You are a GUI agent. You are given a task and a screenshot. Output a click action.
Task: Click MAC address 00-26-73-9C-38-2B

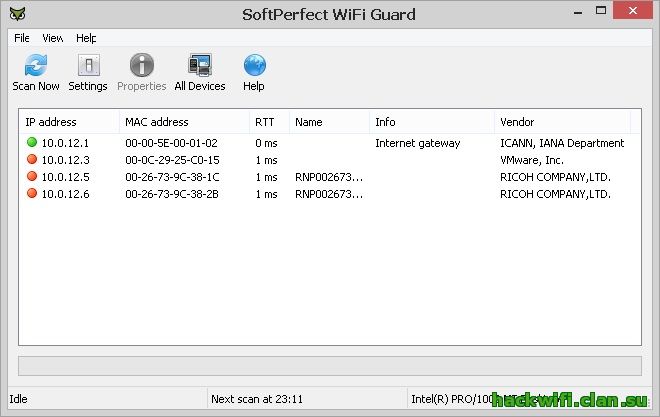[172, 194]
